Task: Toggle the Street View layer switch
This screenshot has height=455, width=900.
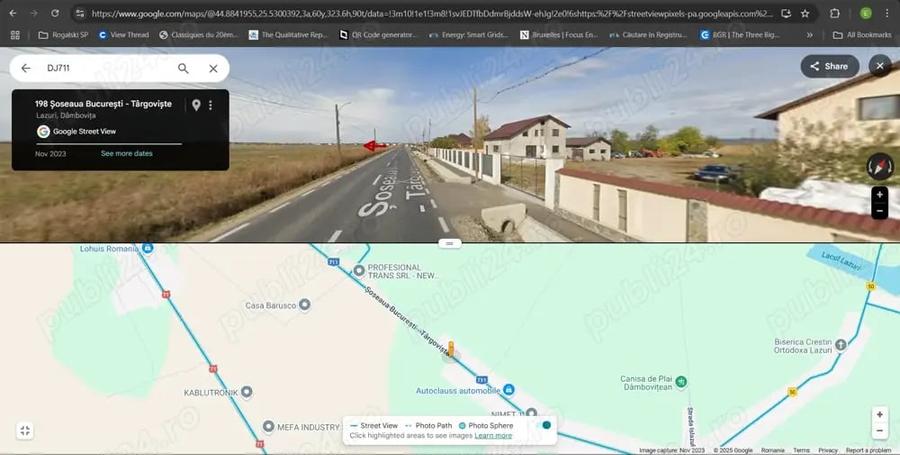Action: pyautogui.click(x=543, y=425)
